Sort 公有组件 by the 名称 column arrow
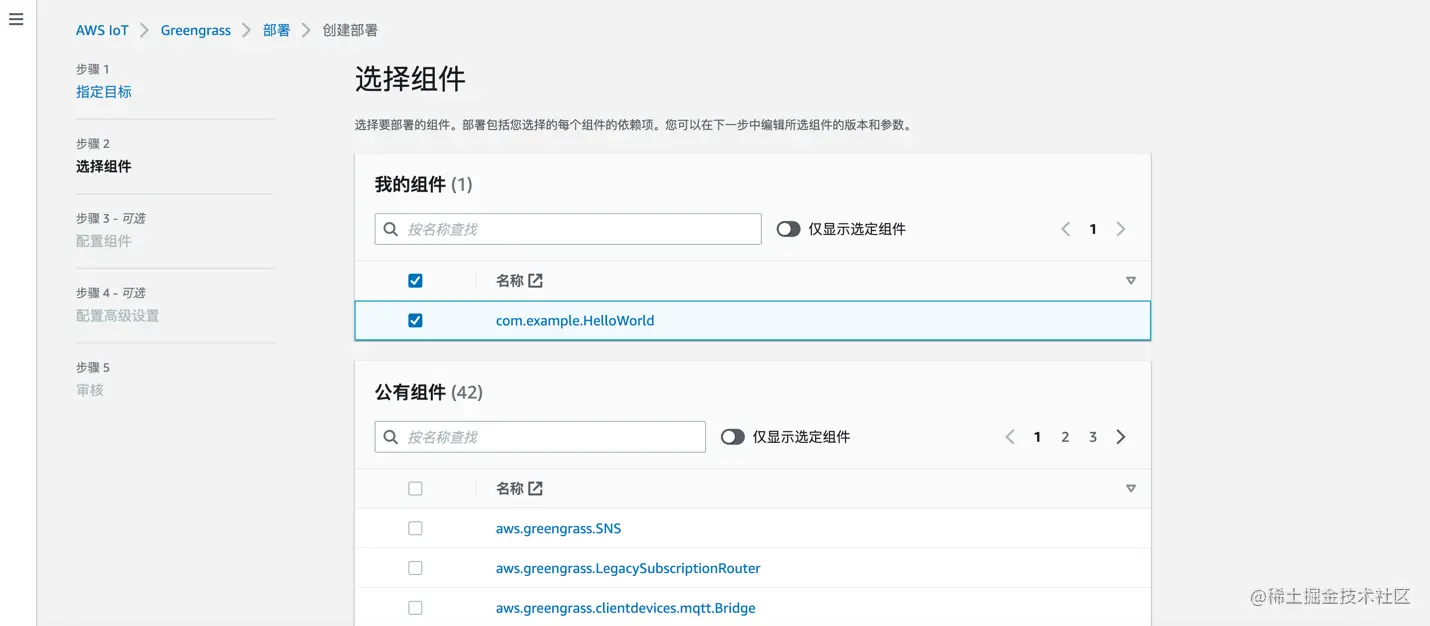Screen dimensions: 1430x626 point(1131,489)
